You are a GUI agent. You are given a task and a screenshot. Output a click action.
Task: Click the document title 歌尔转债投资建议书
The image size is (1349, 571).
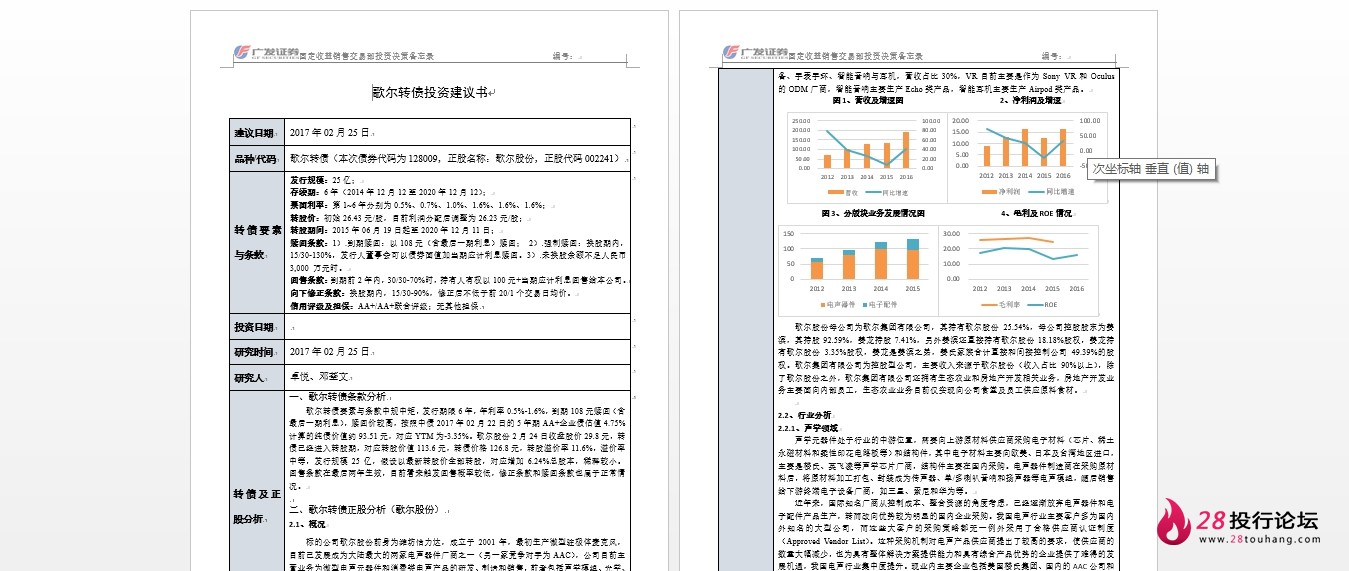click(430, 92)
